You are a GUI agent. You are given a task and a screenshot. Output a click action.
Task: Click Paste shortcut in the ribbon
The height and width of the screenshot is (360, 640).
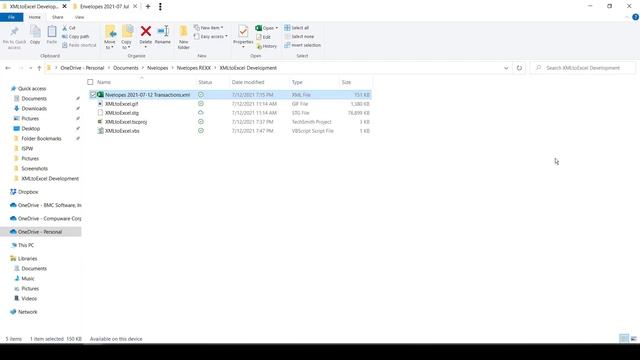[x=79, y=45]
